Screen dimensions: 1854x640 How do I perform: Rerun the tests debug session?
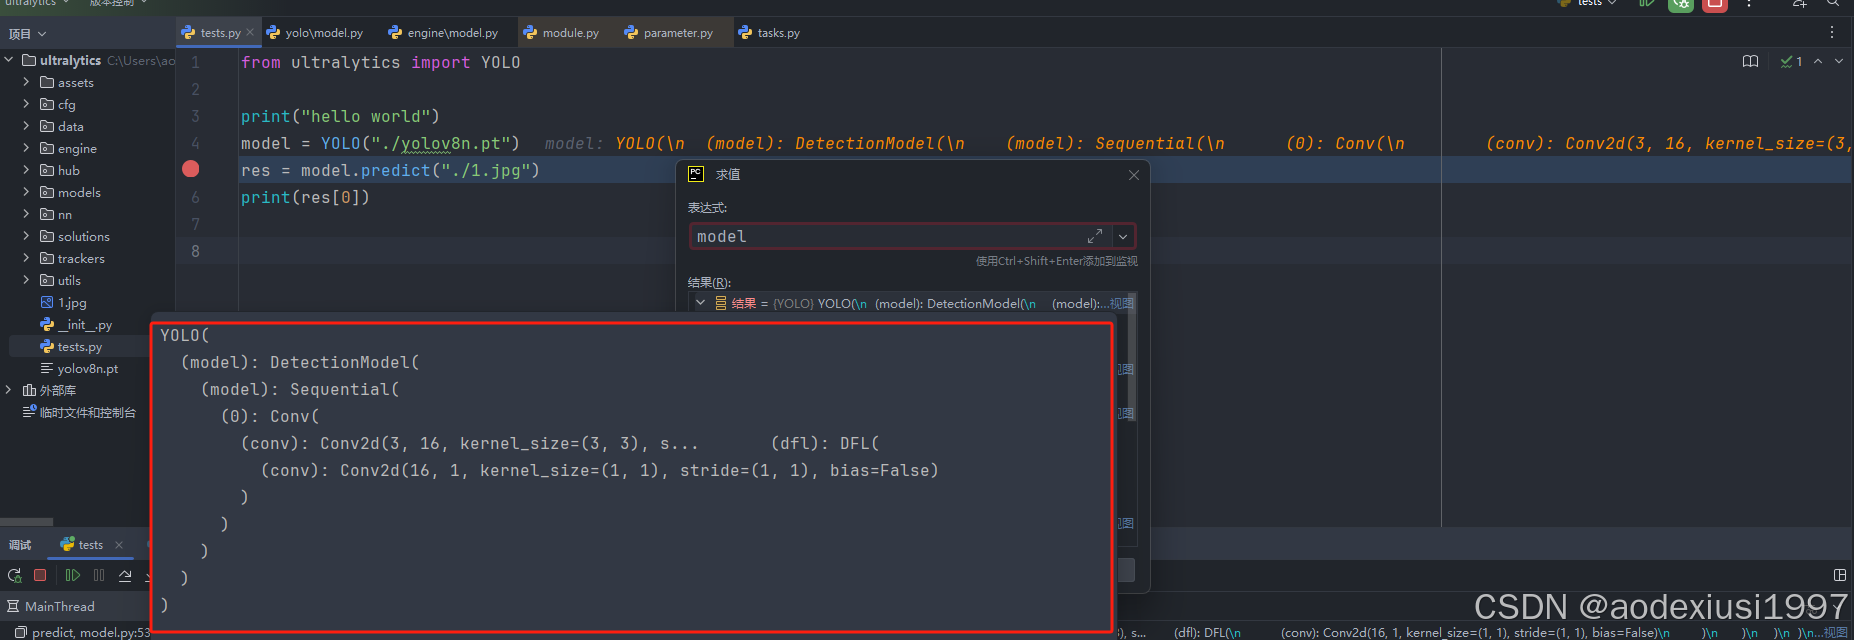click(x=14, y=575)
